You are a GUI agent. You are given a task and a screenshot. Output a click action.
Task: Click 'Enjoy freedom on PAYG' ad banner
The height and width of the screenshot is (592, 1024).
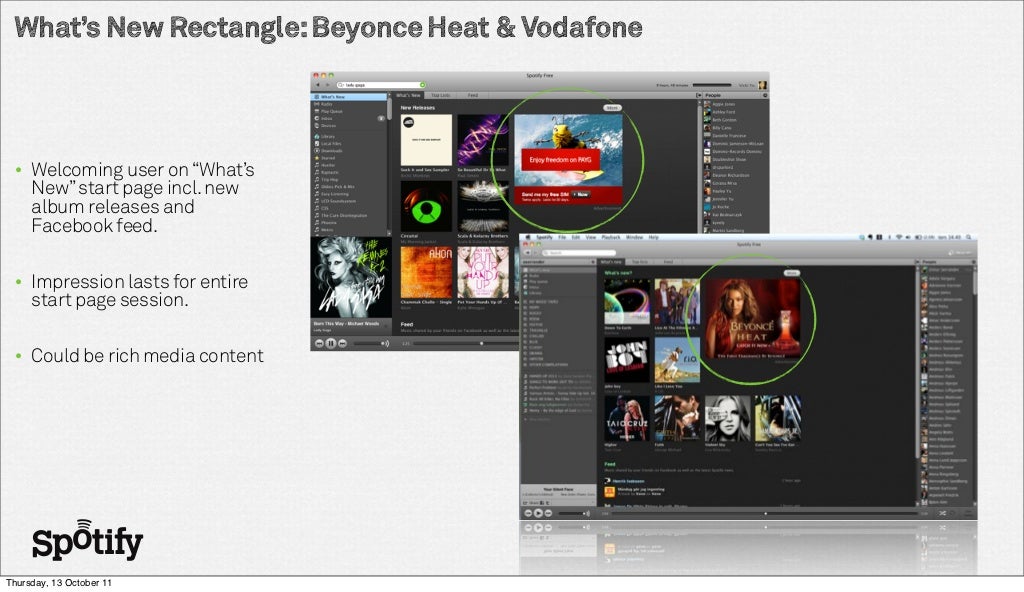(560, 159)
